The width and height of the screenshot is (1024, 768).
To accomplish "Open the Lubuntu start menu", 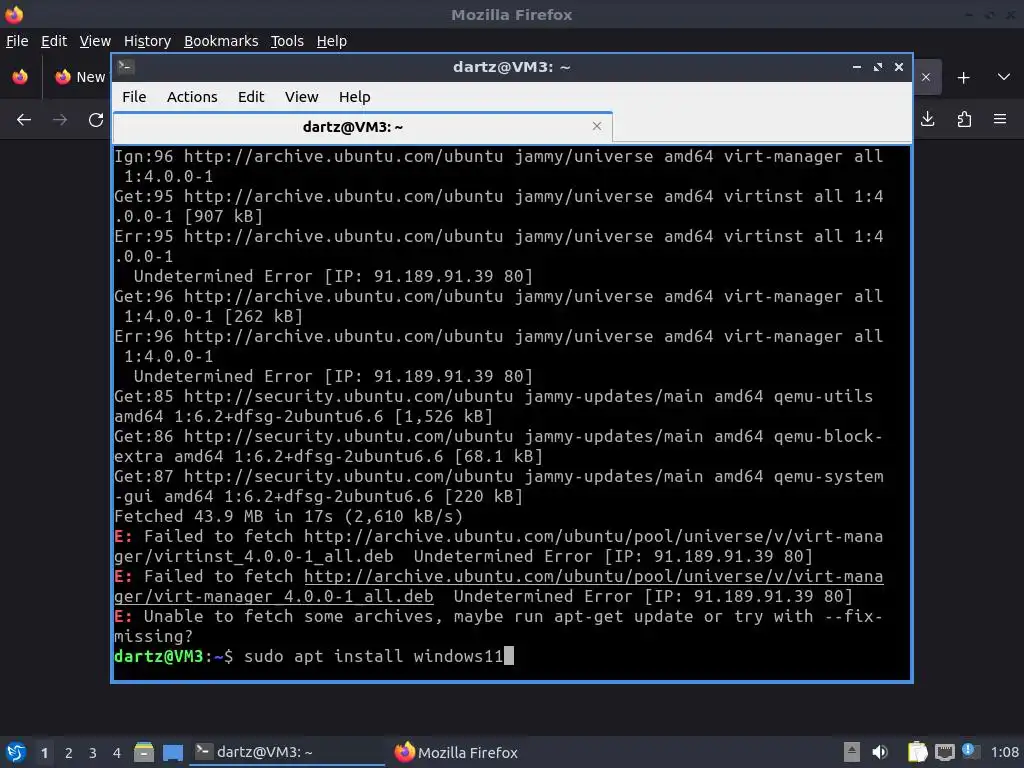I will [x=16, y=752].
